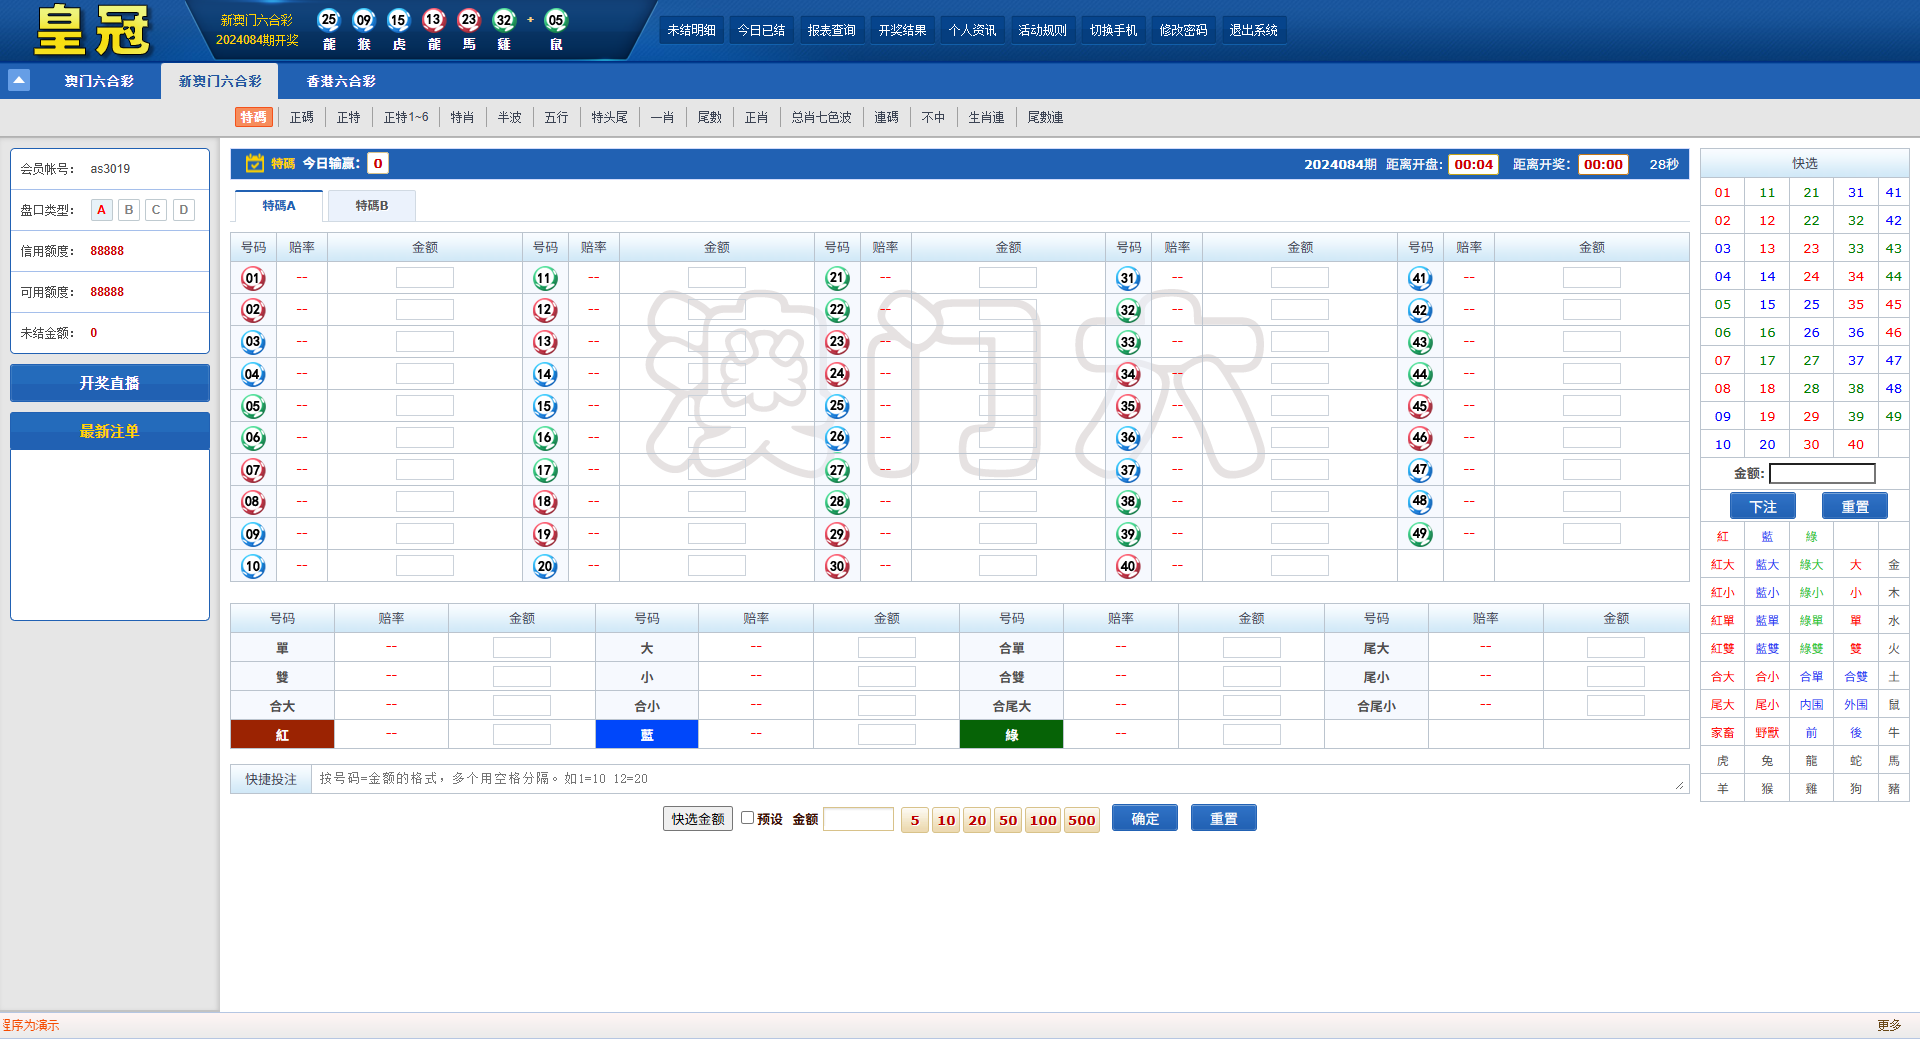Collapse sidebar with blue arrow button
Viewport: 1920px width, 1039px height.
18,80
